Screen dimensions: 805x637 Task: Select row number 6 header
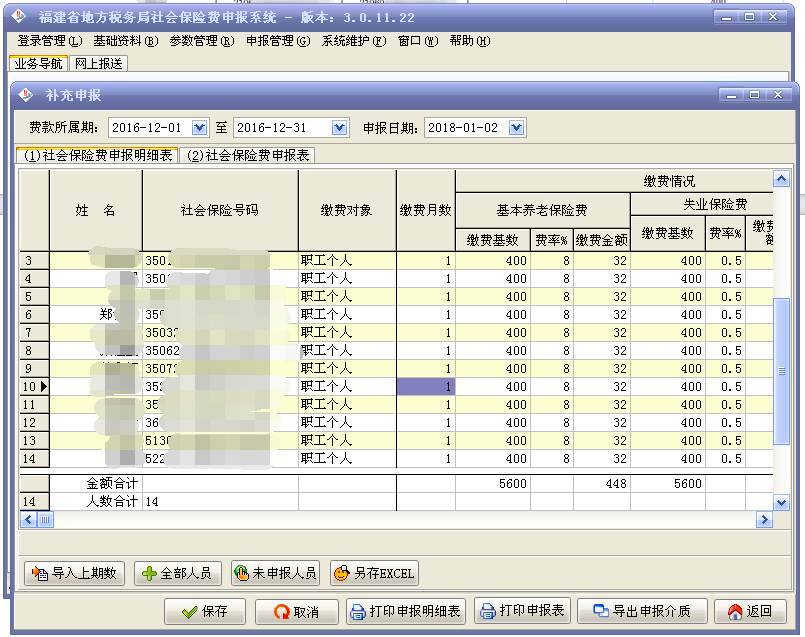coord(34,314)
